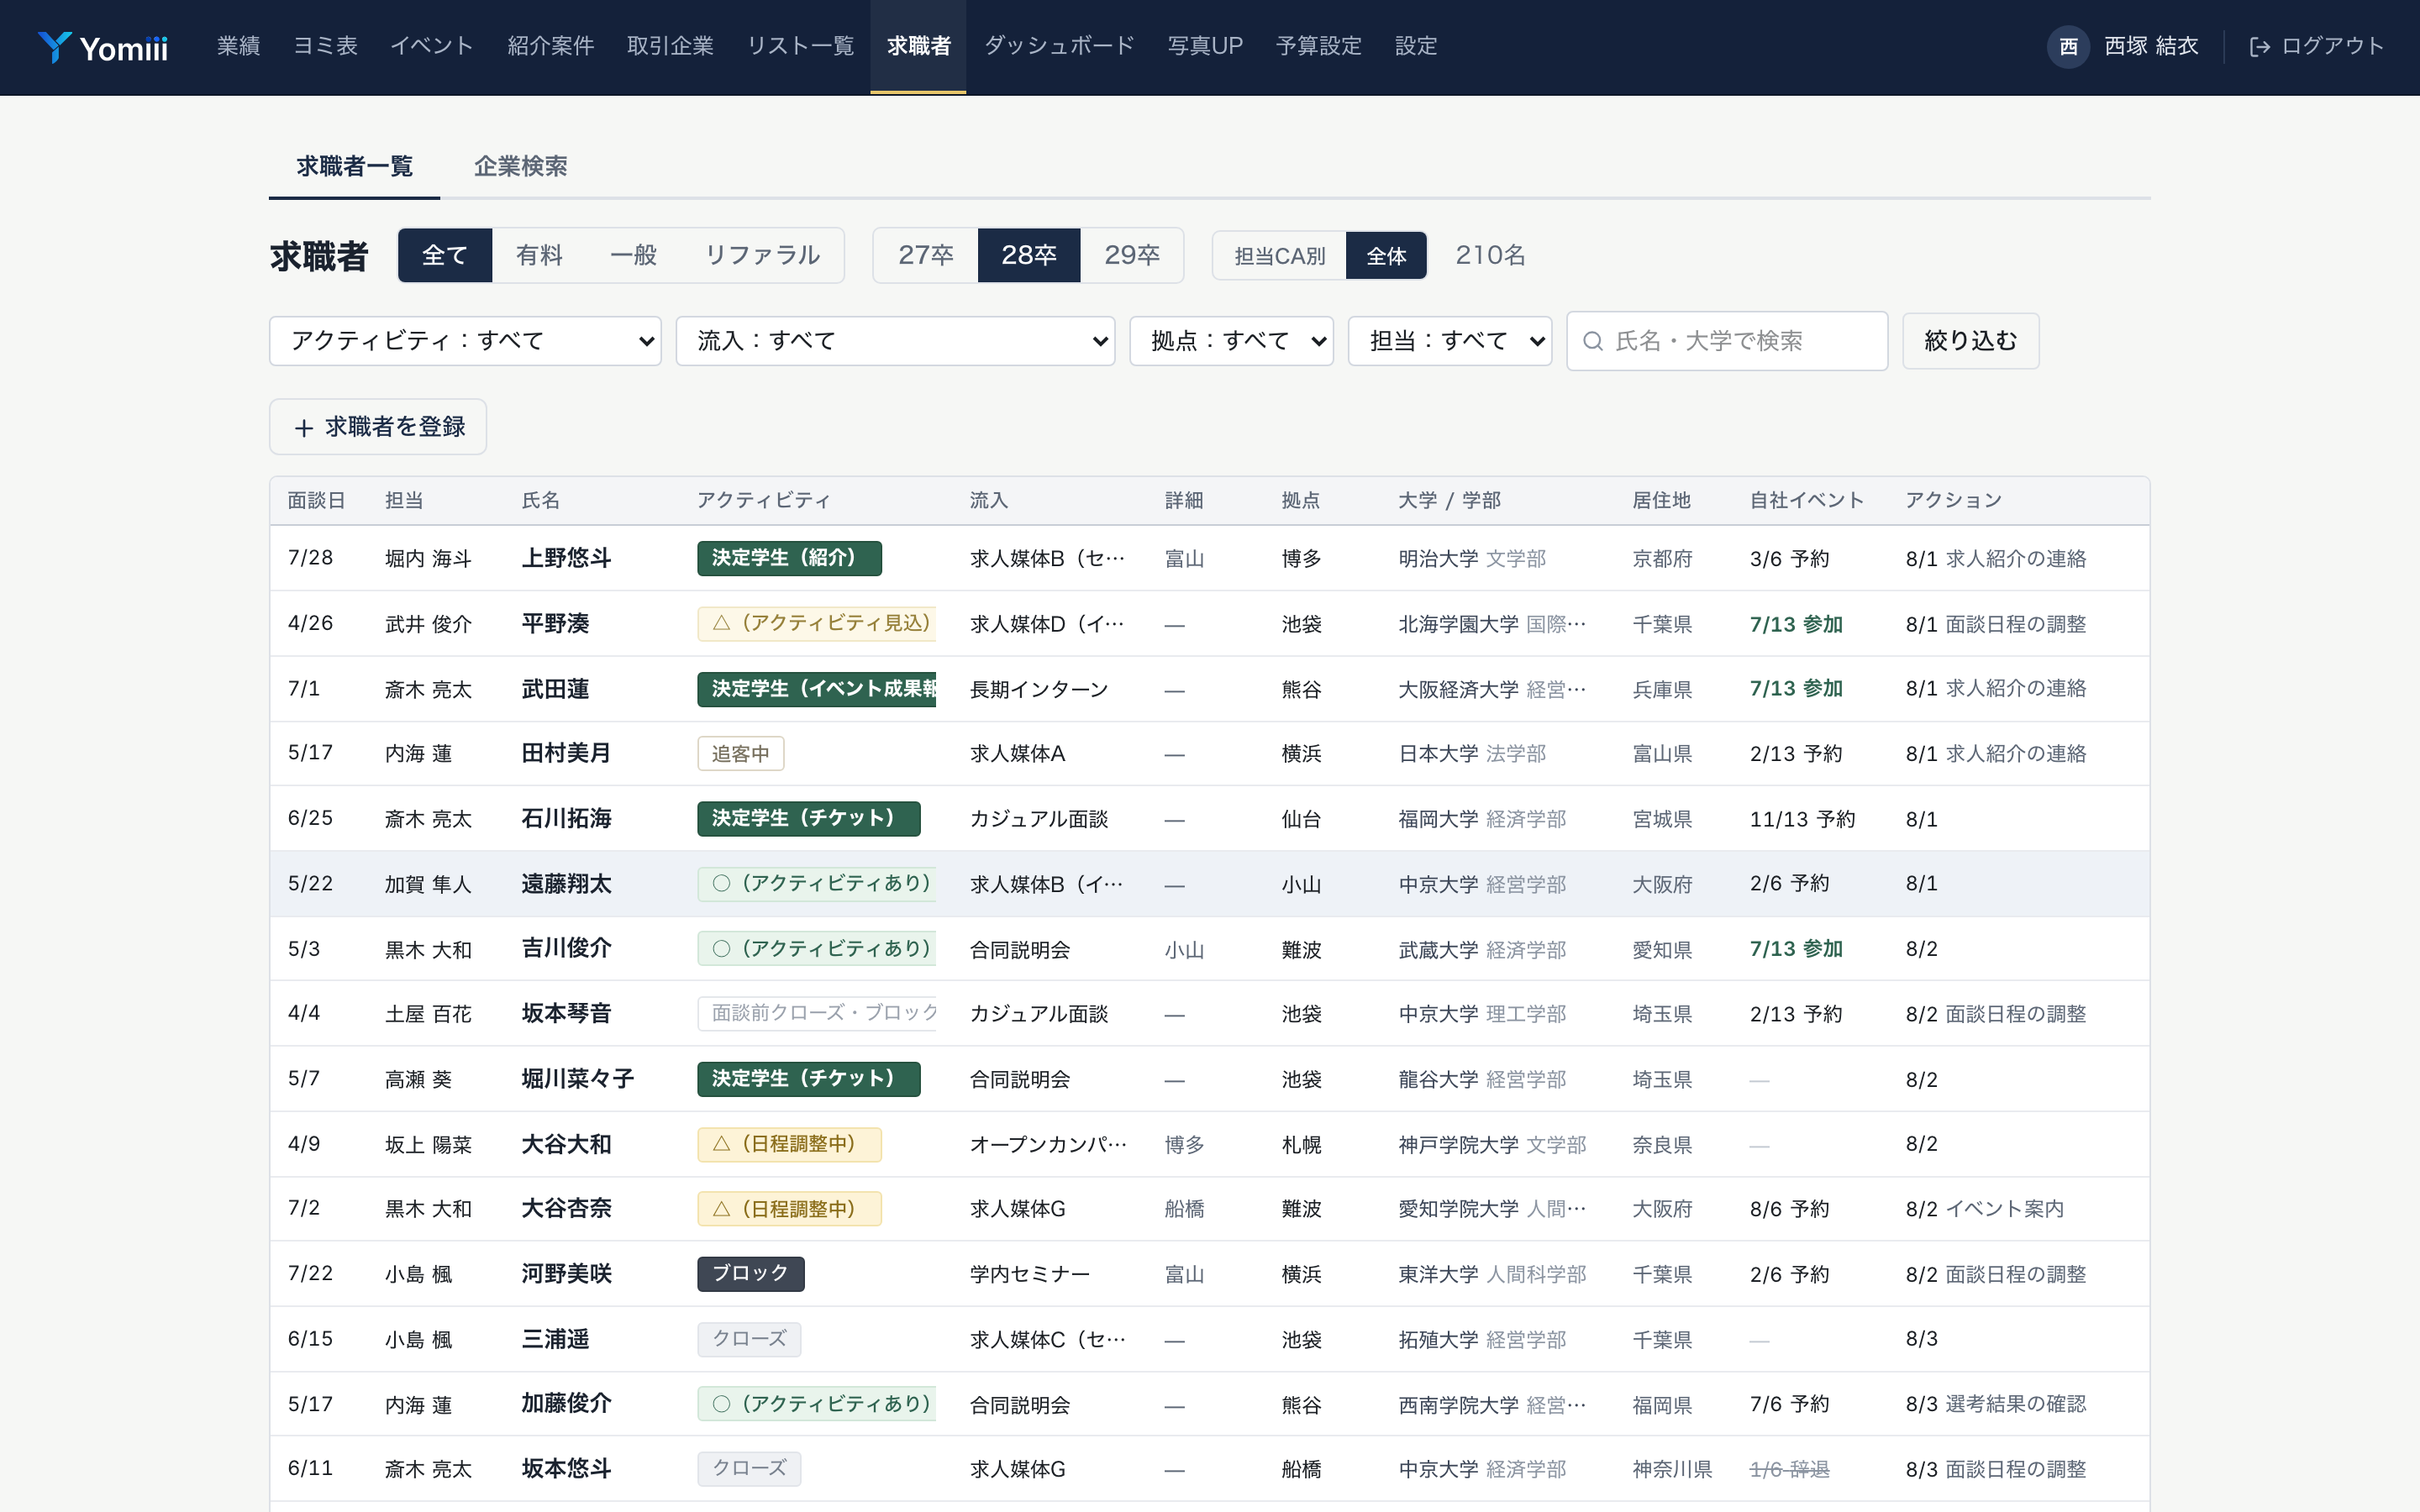Screen dimensions: 2420x1512
Task: Open candidate 平野湊
Action: click(x=555, y=624)
